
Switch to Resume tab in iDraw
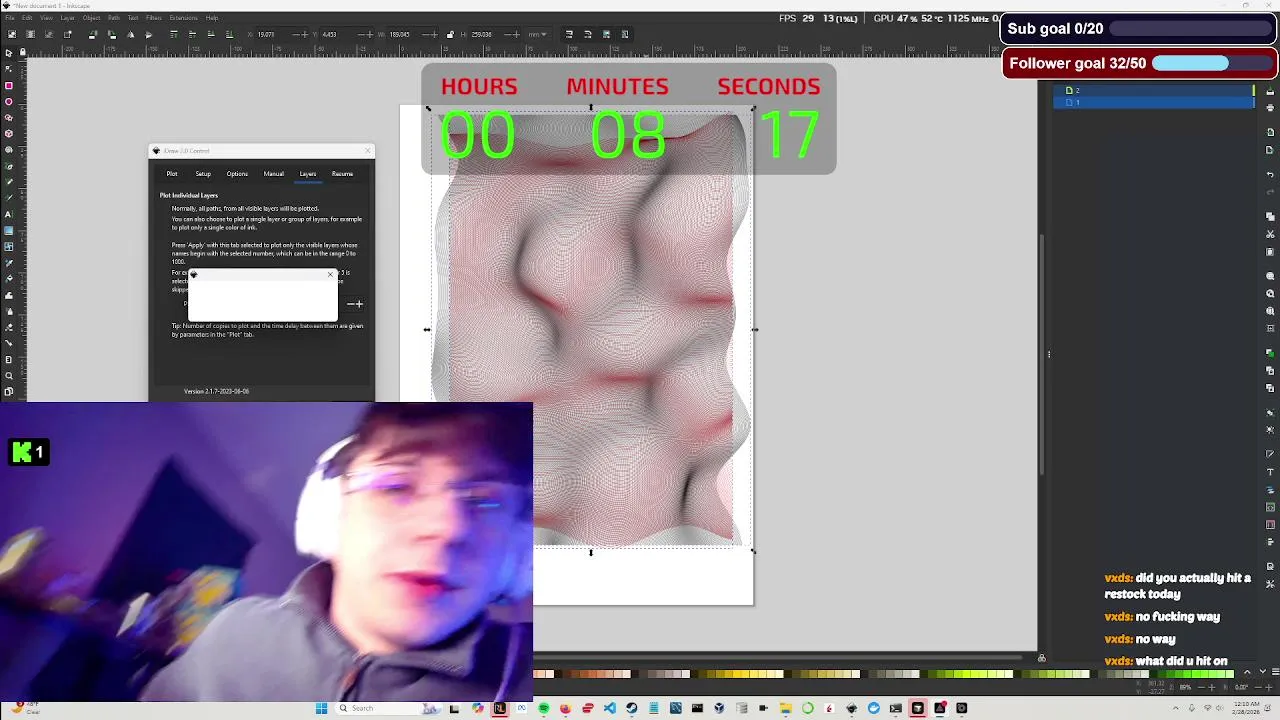click(x=342, y=174)
